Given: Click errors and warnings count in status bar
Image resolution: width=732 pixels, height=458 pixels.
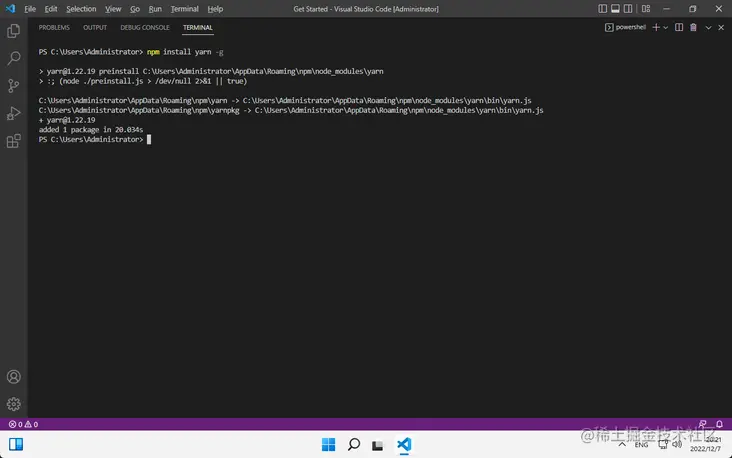Looking at the screenshot, I should tap(23, 424).
